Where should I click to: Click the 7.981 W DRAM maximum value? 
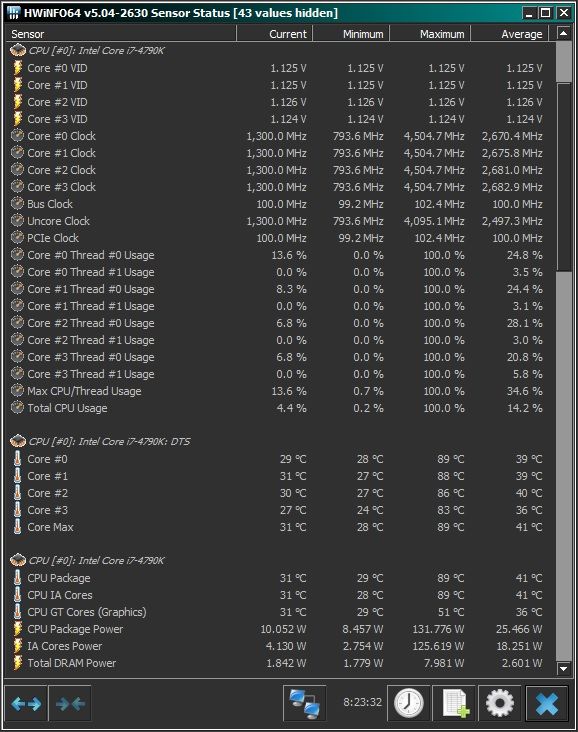coord(444,663)
